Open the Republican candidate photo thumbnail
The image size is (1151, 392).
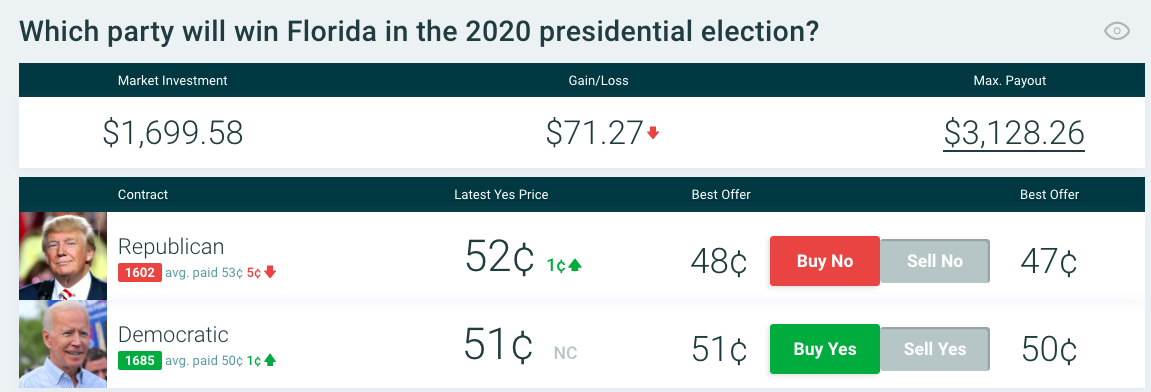63,256
